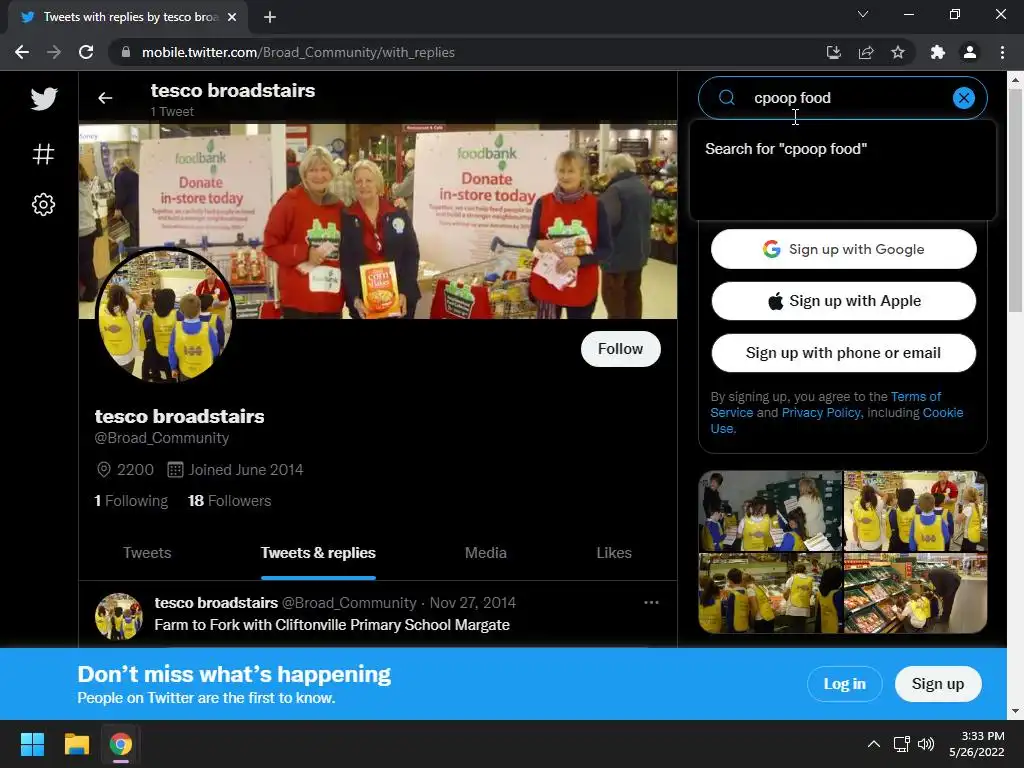1024x768 pixels.
Task: Click the browser forward arrow
Action: pos(54,52)
